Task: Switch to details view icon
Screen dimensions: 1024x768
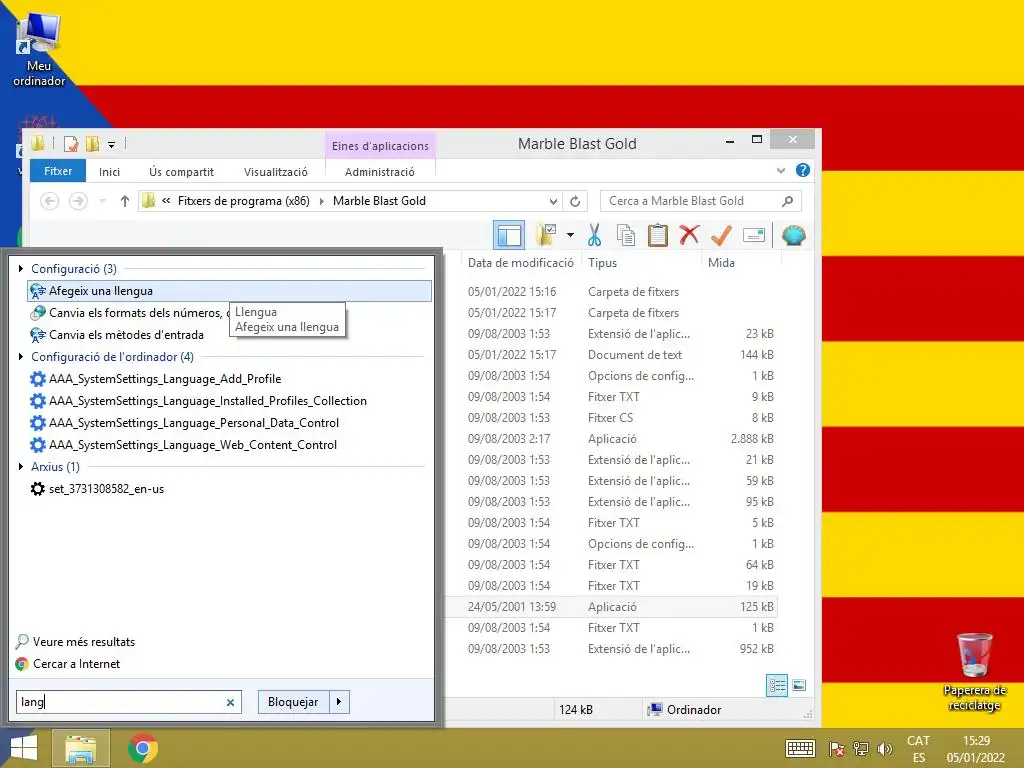Action: (x=776, y=686)
